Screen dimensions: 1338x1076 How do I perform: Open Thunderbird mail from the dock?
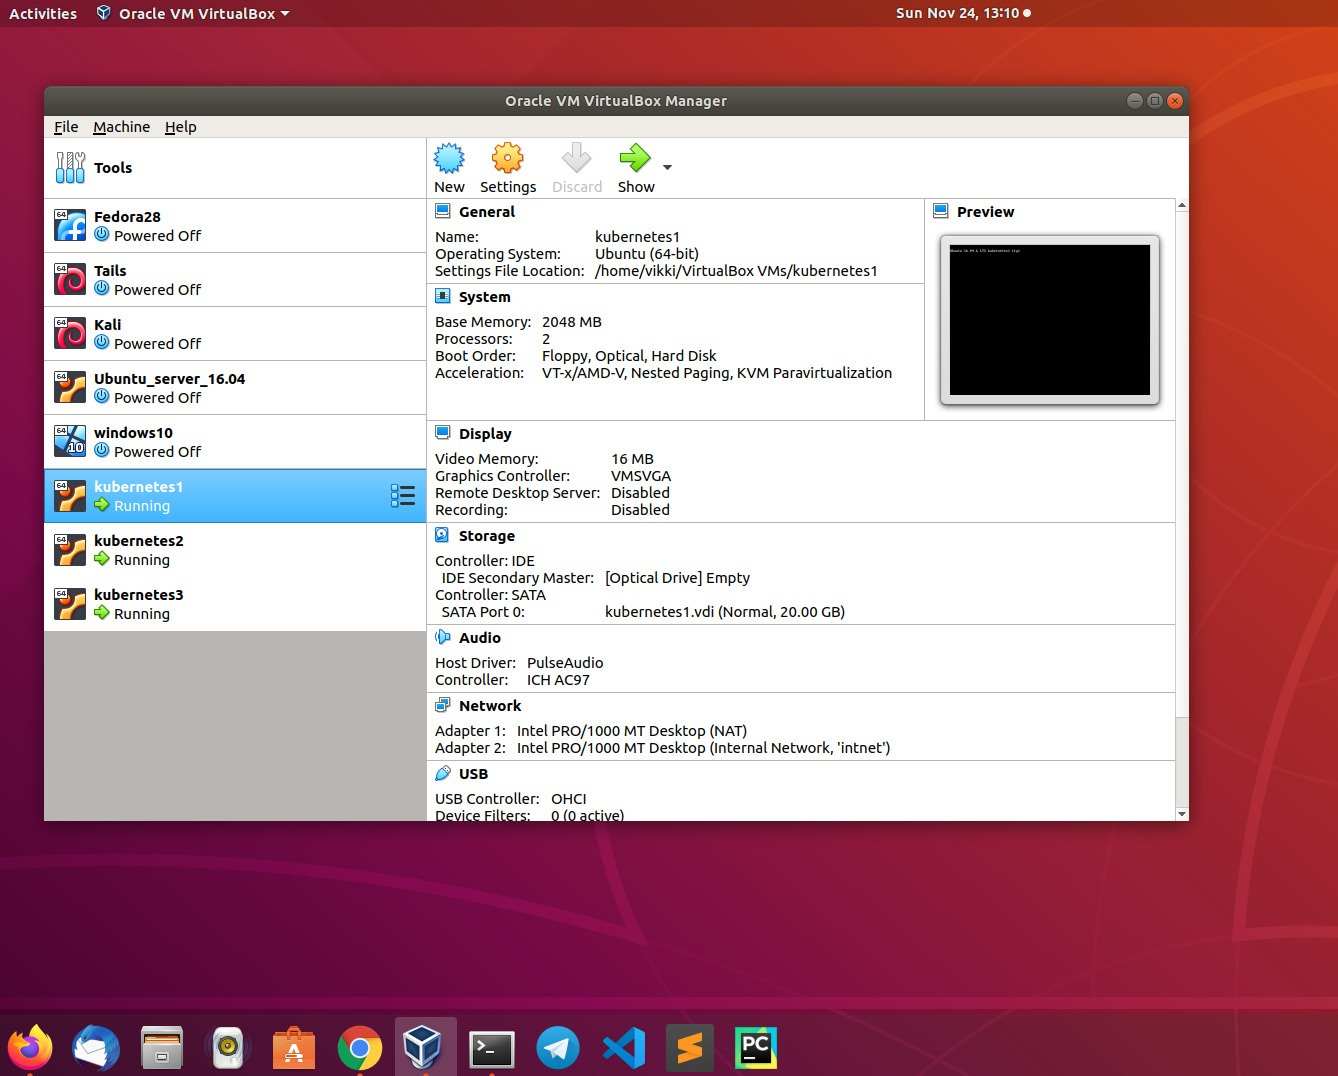(96, 1047)
